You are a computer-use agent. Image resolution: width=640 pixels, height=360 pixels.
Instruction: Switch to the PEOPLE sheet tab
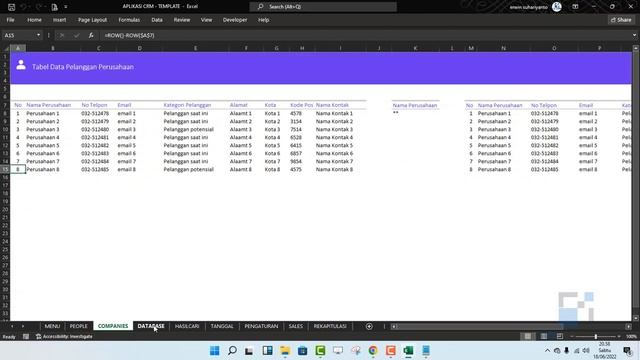pos(79,326)
